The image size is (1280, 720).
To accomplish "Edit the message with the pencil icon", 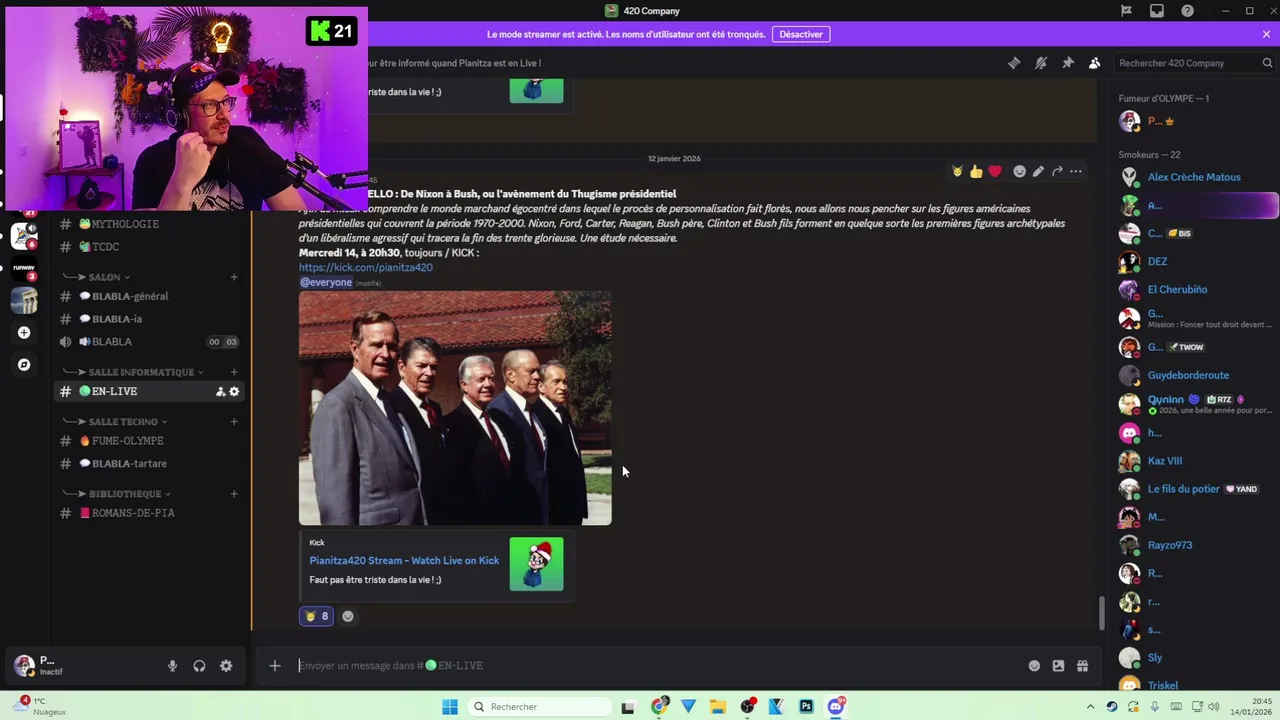I will [x=1038, y=172].
